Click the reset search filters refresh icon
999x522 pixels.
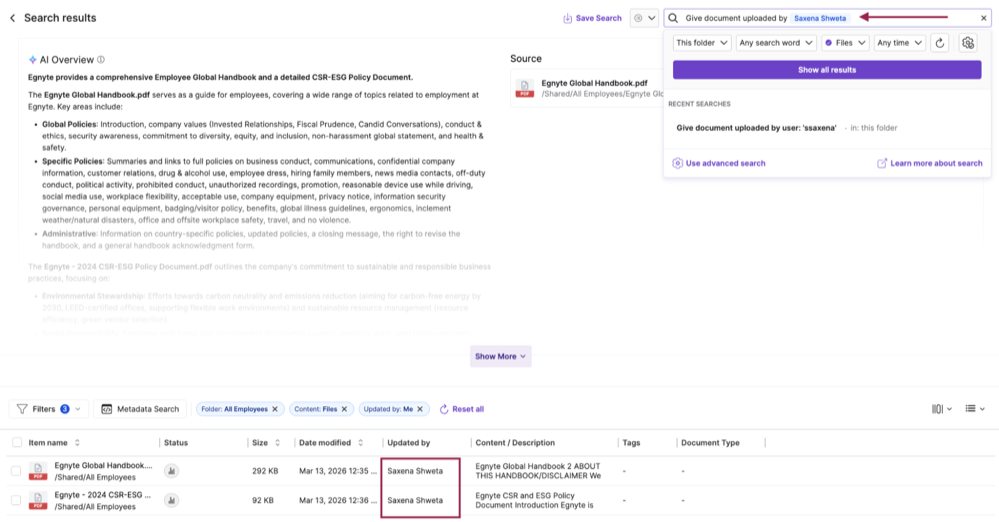[x=938, y=43]
